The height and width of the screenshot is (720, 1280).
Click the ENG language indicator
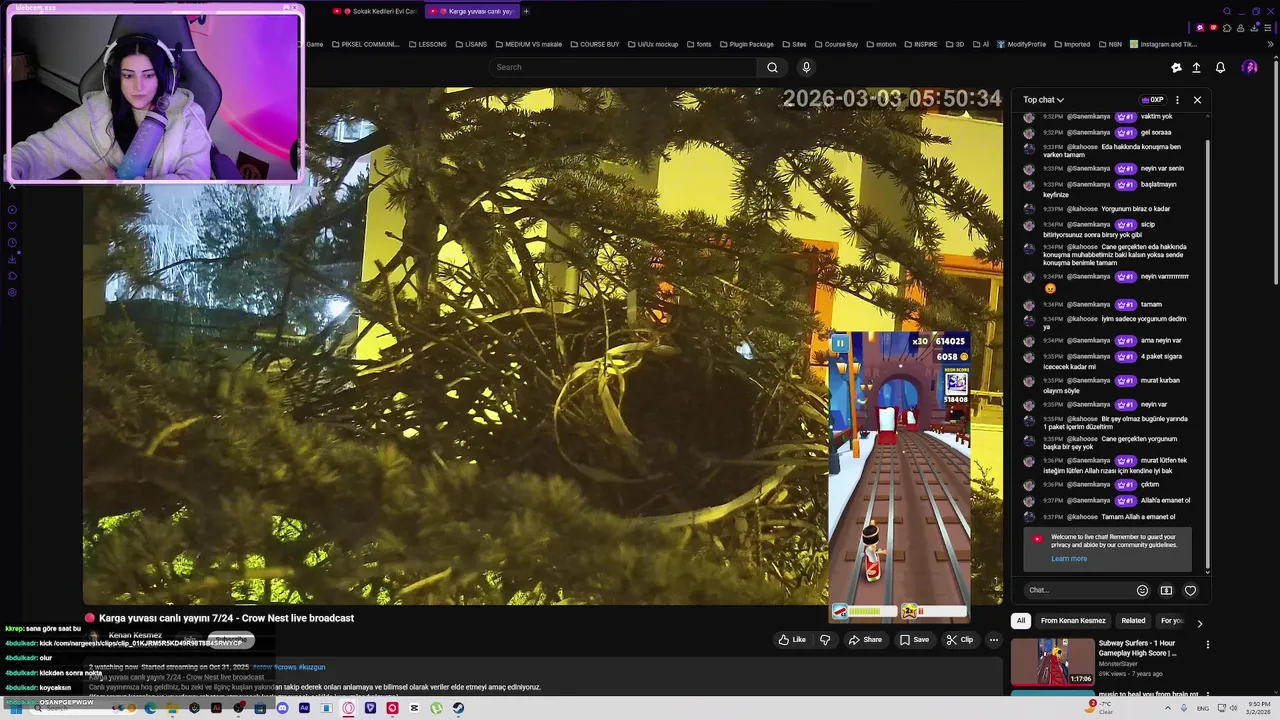coord(1203,708)
